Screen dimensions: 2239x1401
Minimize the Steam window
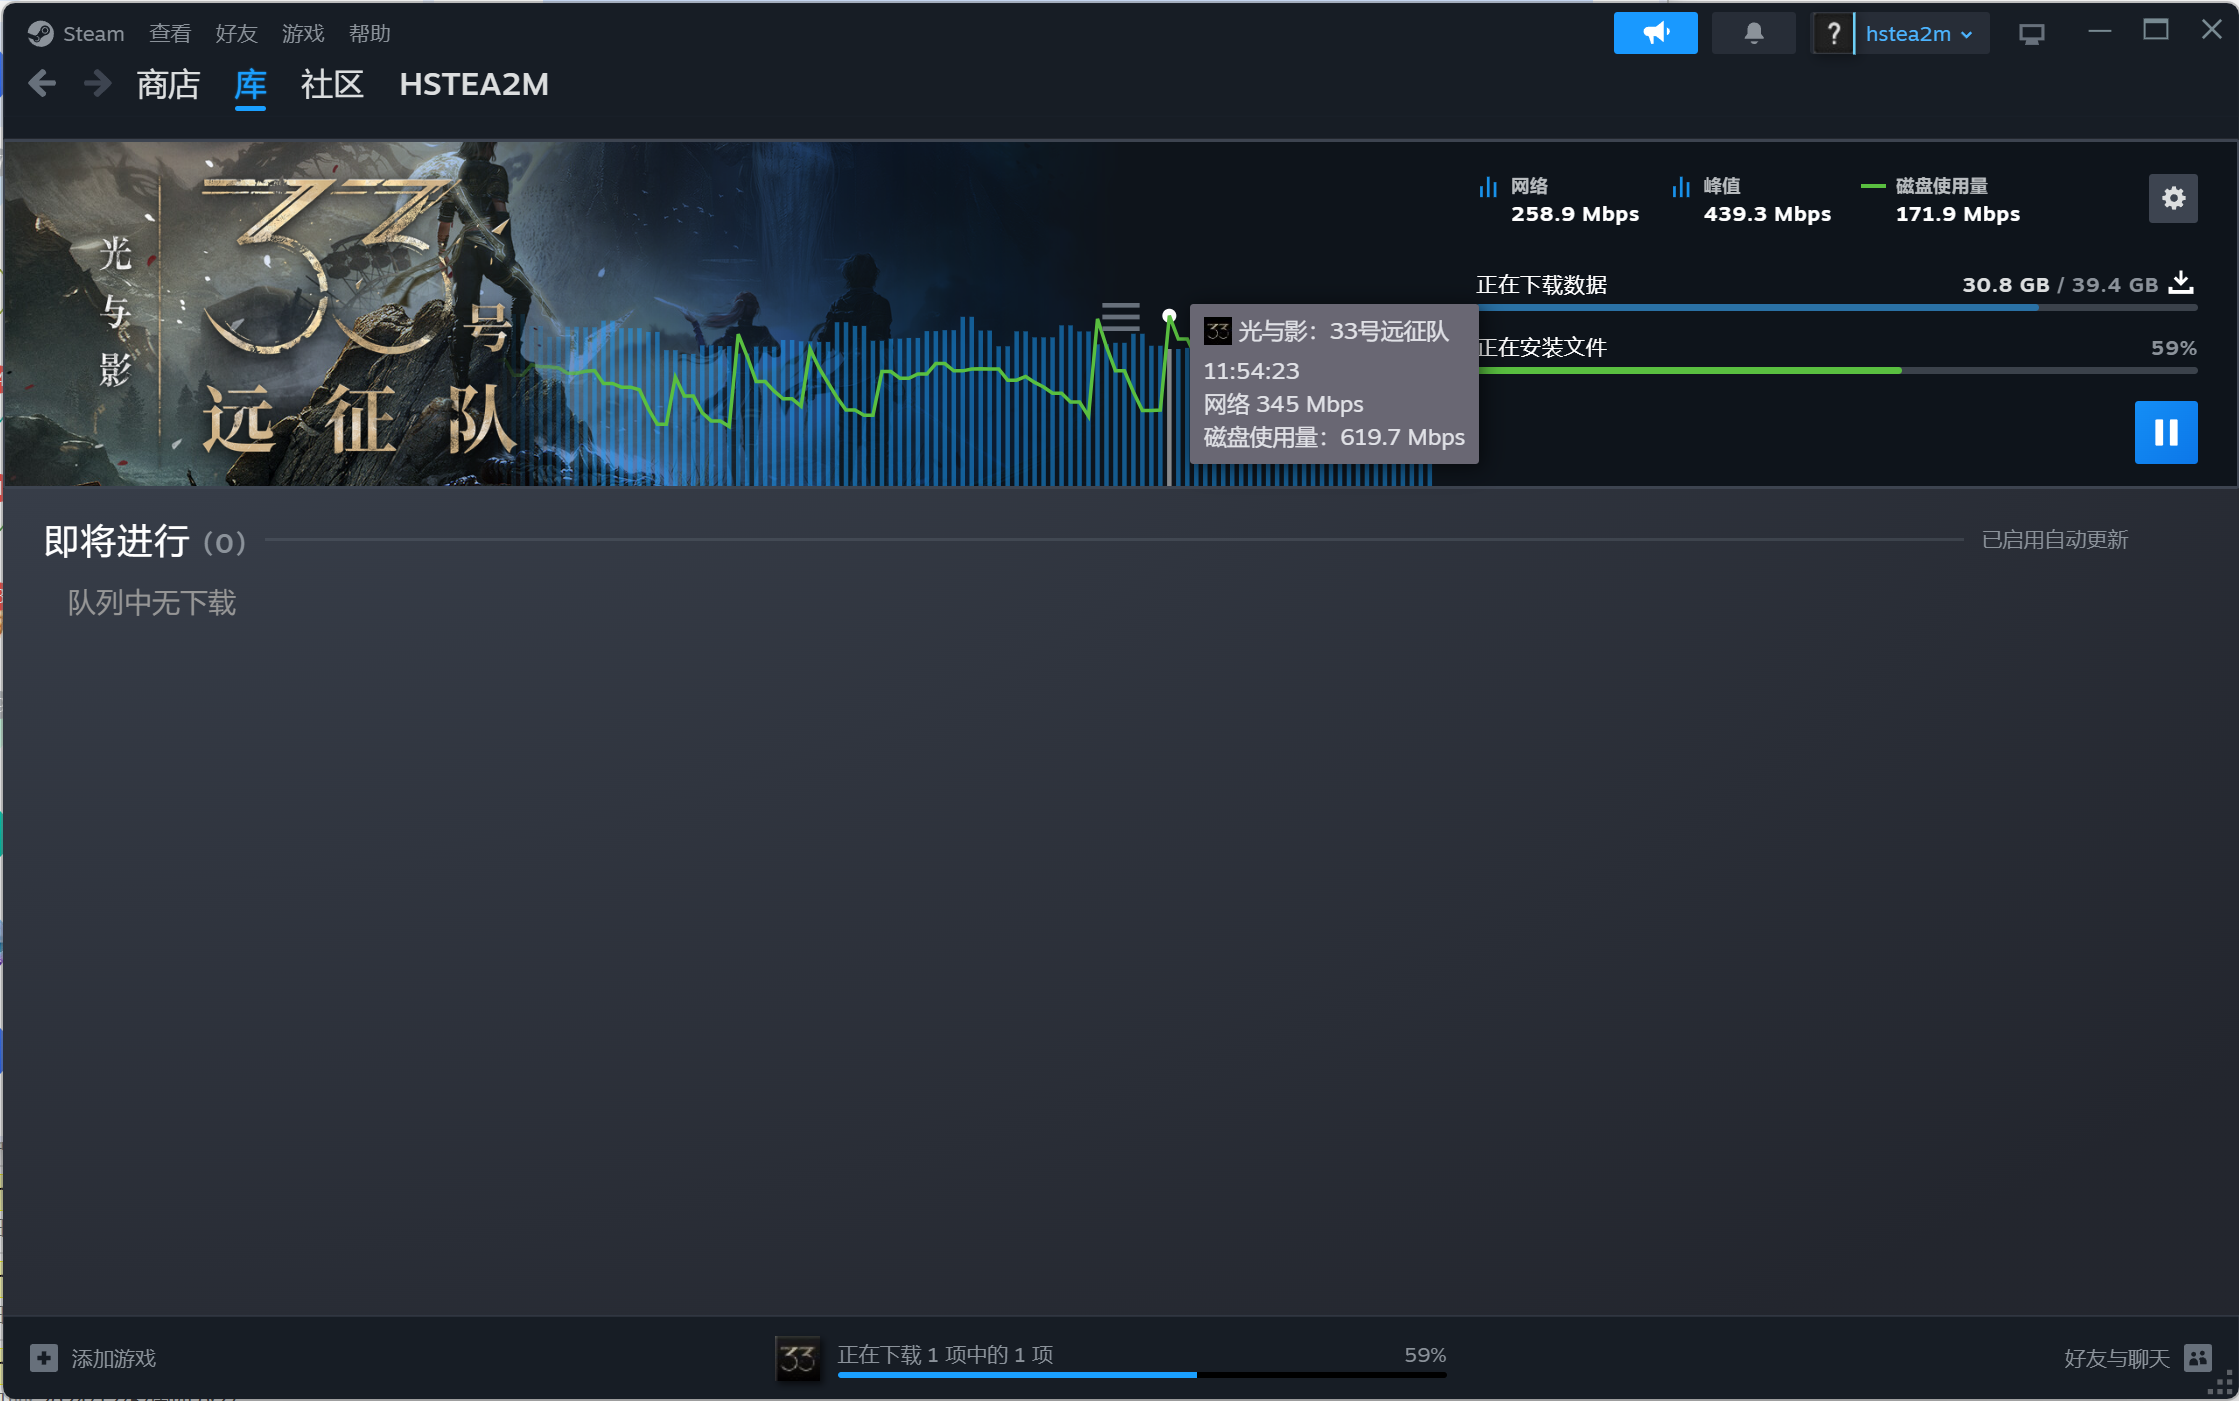point(2100,32)
